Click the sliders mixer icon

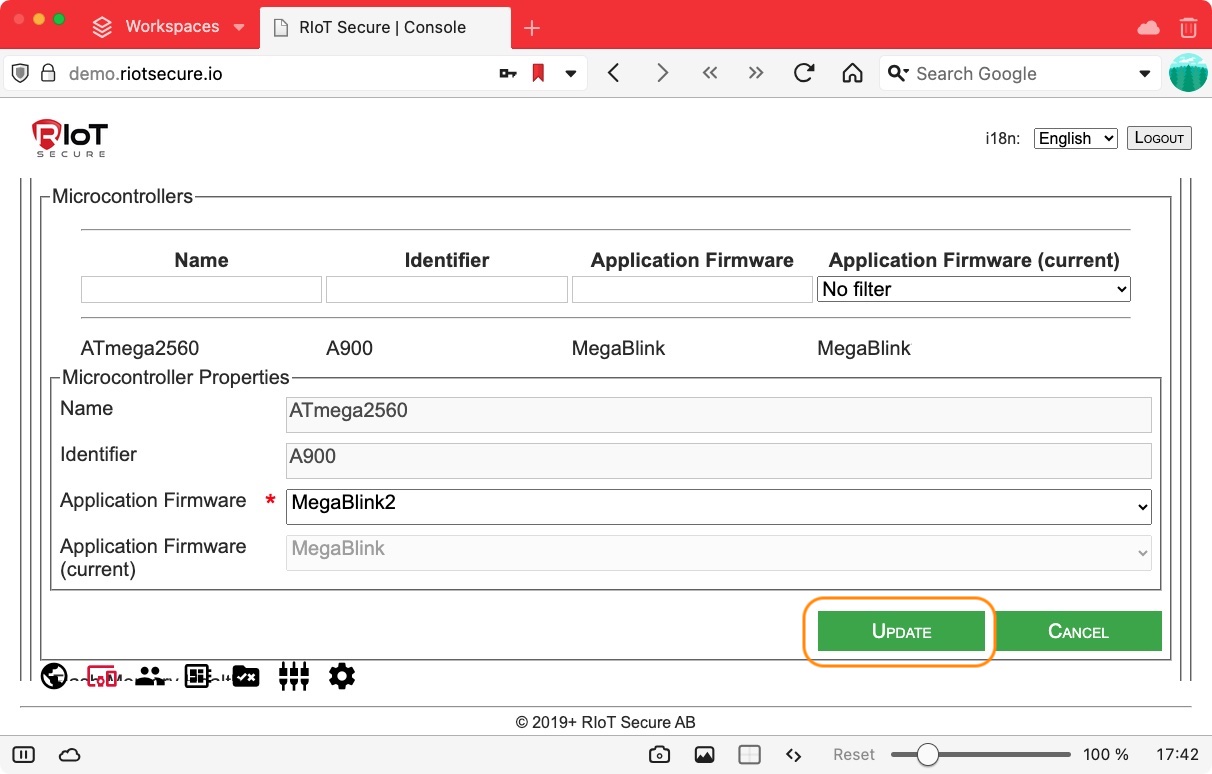pyautogui.click(x=294, y=677)
